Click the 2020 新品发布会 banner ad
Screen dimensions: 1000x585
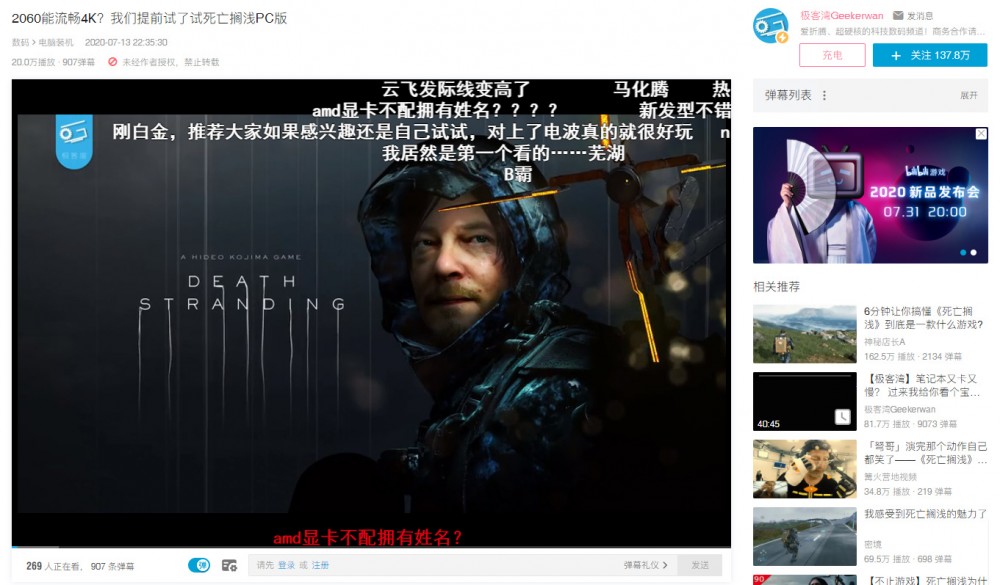(869, 194)
